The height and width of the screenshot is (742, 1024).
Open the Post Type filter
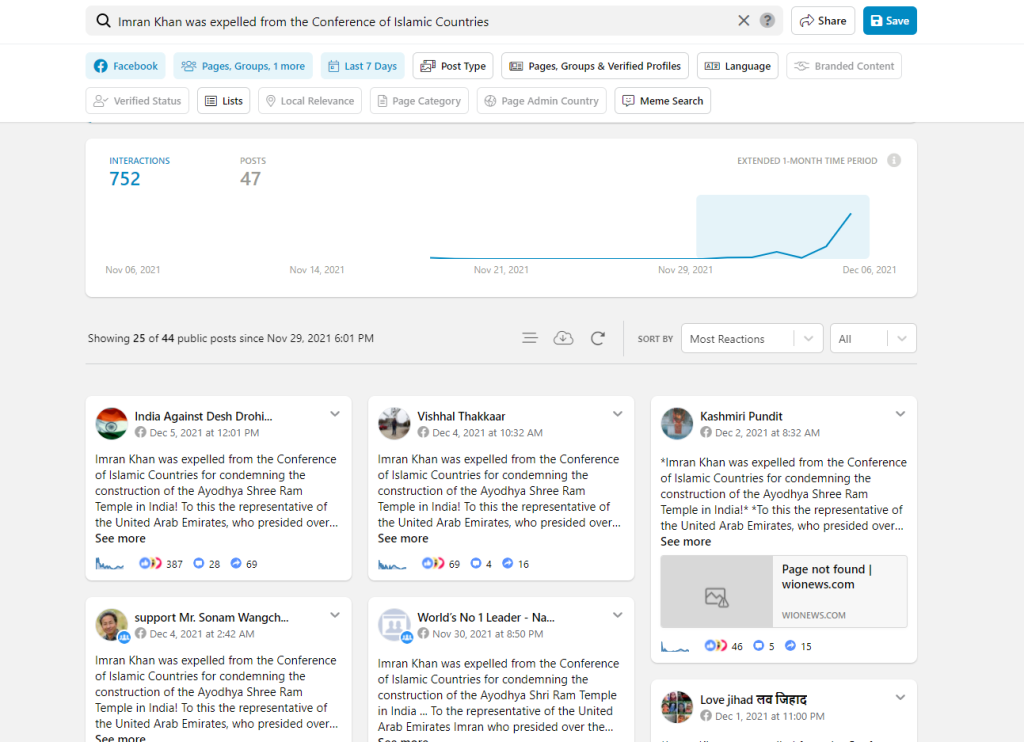pyautogui.click(x=453, y=66)
